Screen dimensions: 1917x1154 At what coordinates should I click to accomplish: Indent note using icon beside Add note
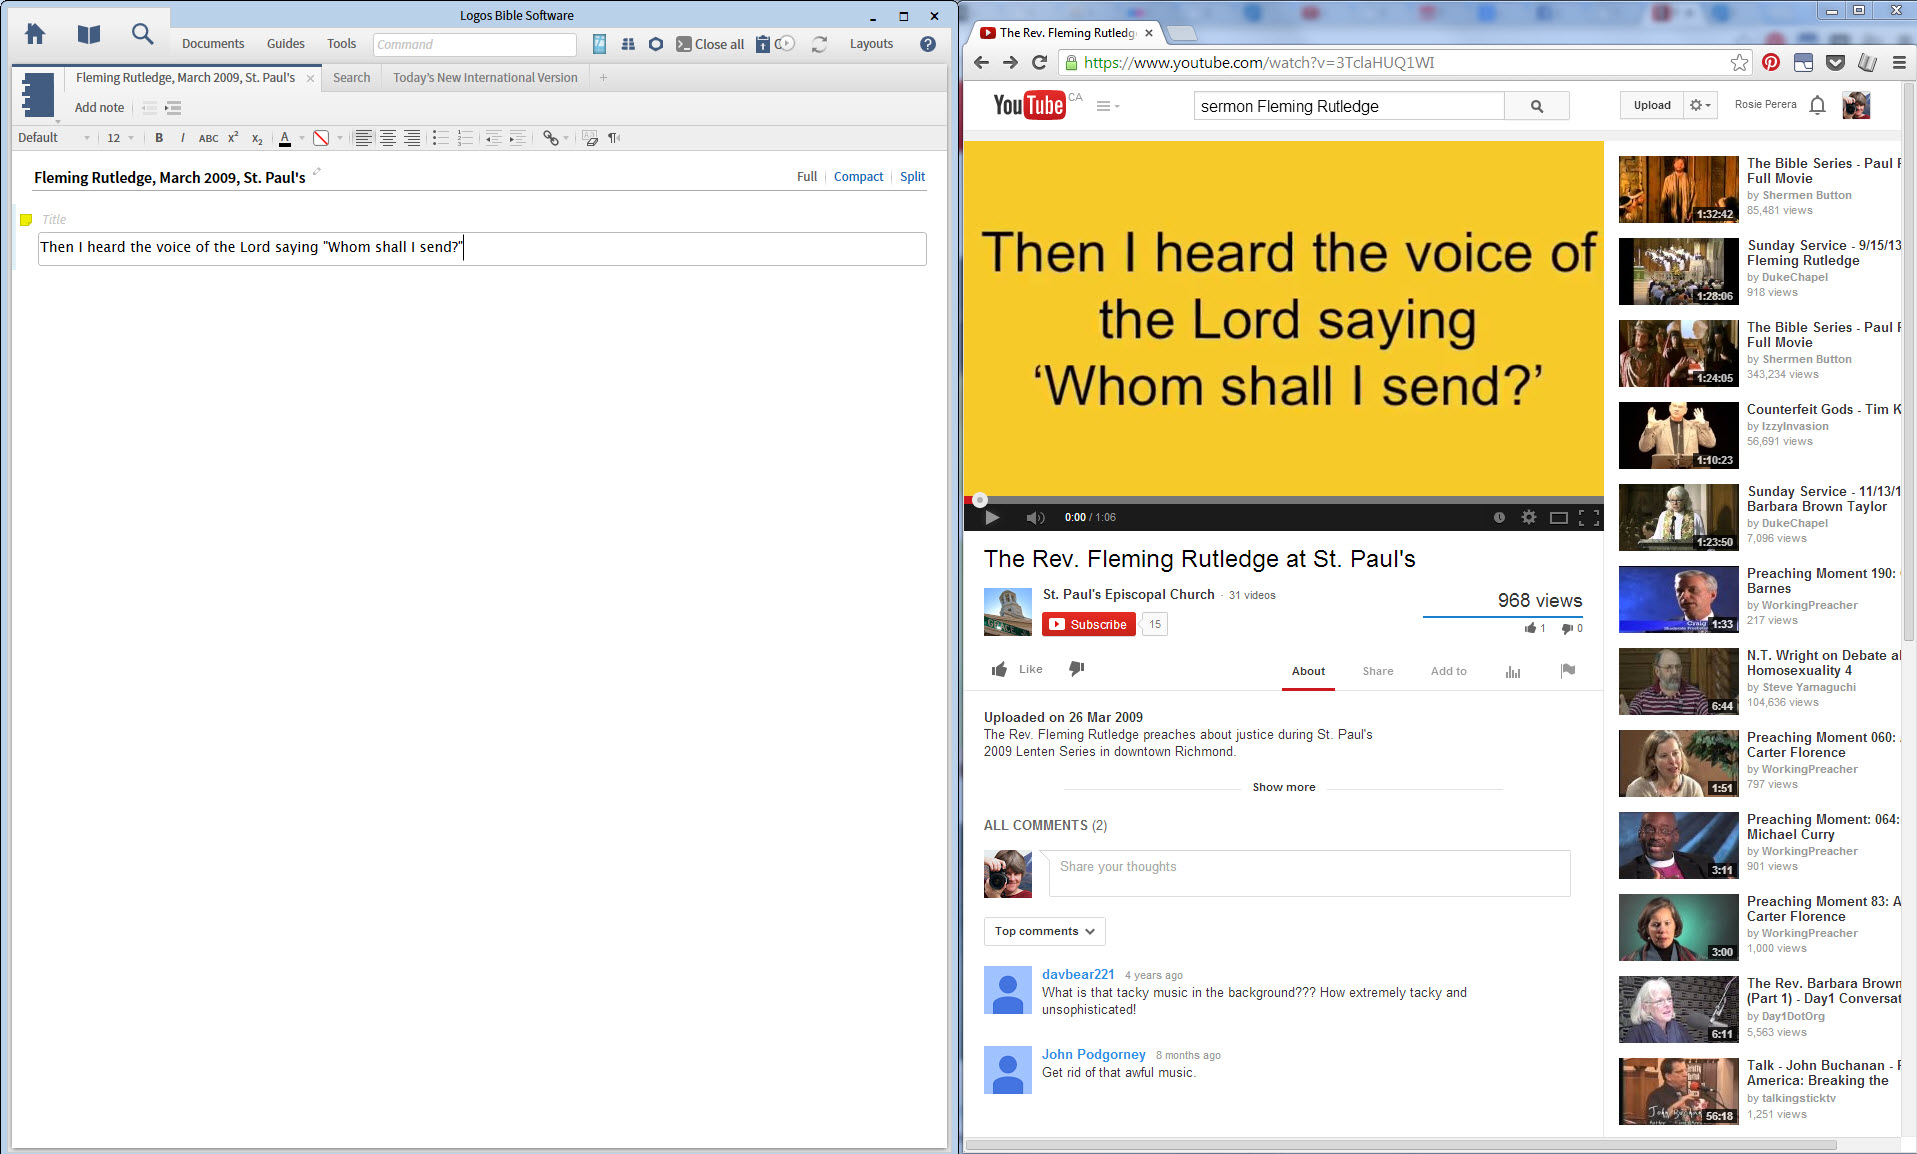(x=173, y=108)
